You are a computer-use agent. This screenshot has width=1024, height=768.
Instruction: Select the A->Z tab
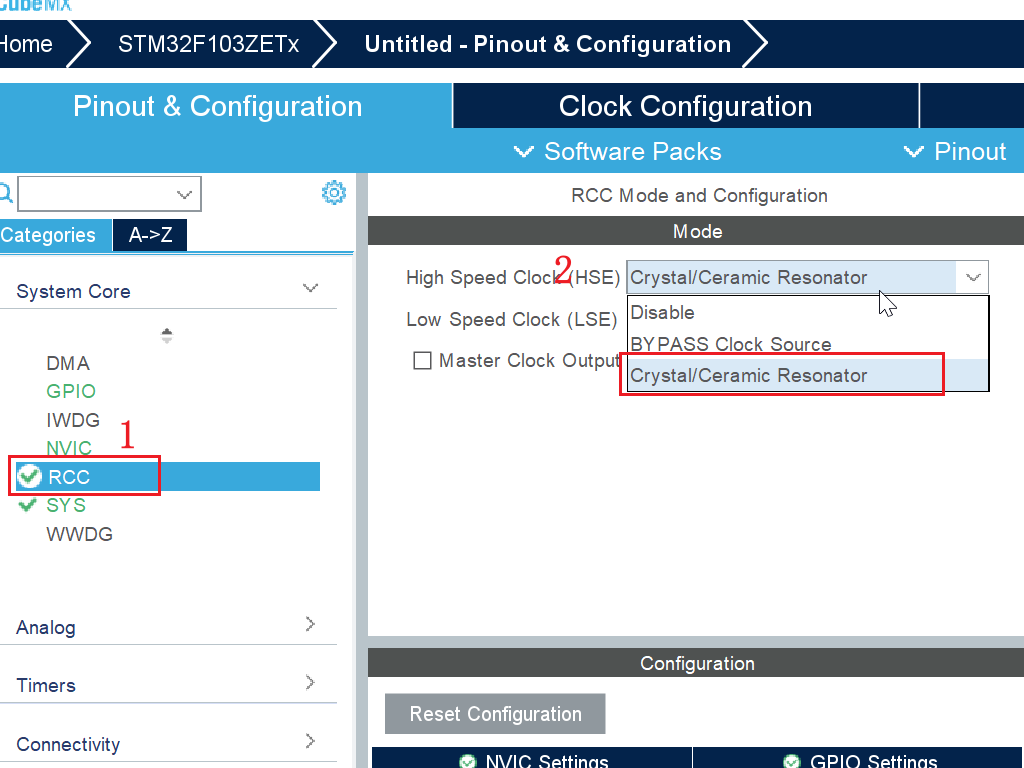click(x=150, y=234)
